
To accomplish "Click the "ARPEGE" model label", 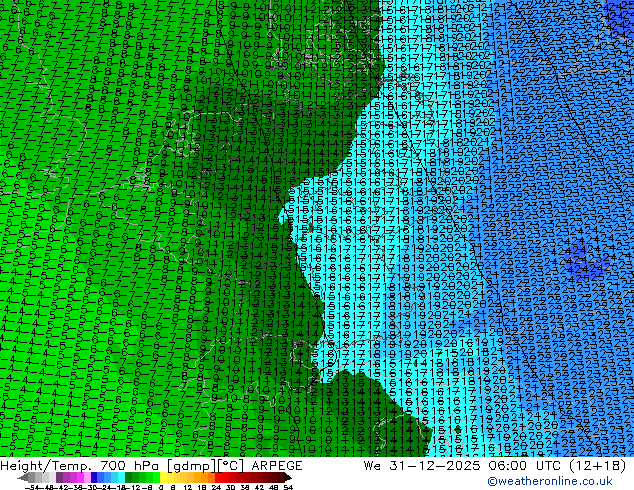I will coord(277,466).
